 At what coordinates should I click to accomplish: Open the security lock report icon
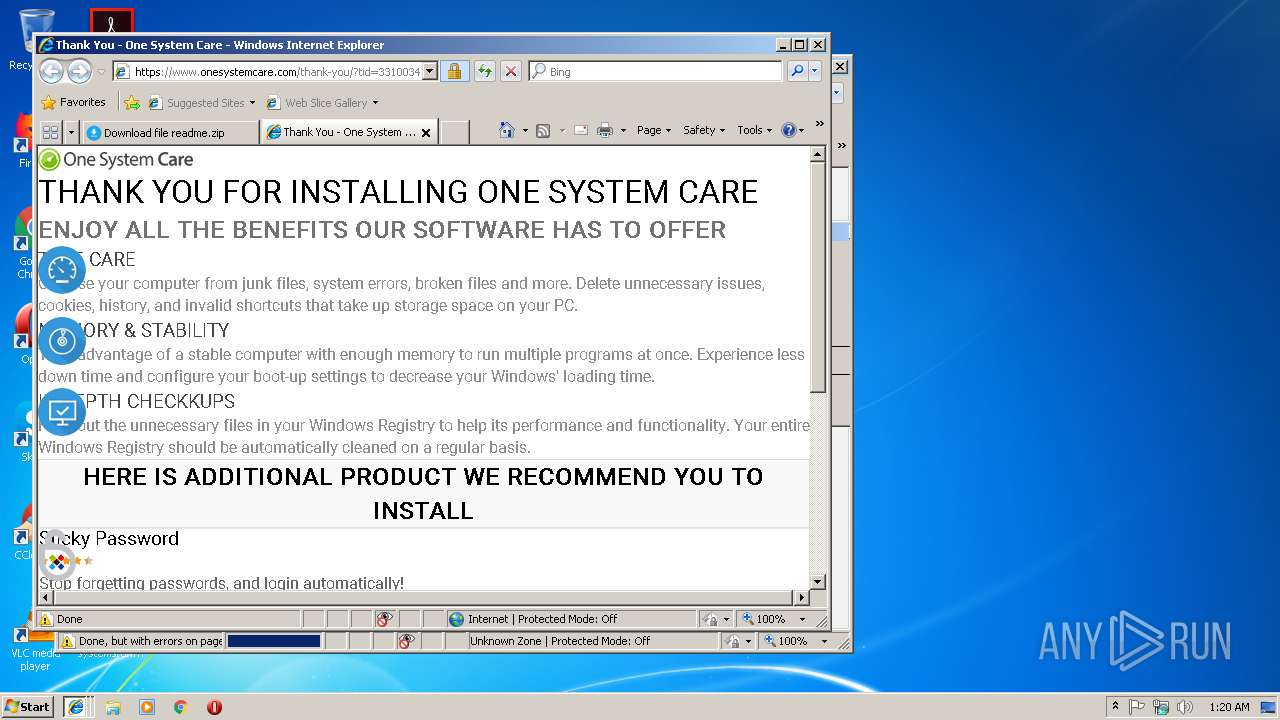coord(454,71)
